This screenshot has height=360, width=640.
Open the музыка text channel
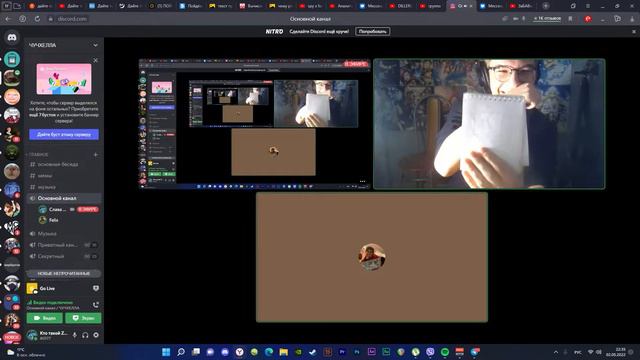[x=46, y=187]
